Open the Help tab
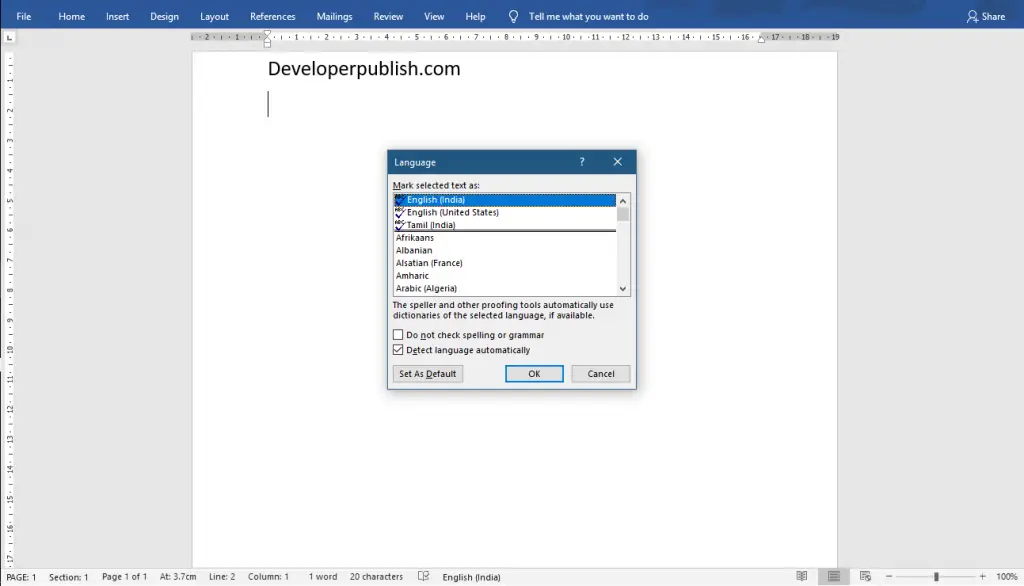 click(475, 16)
